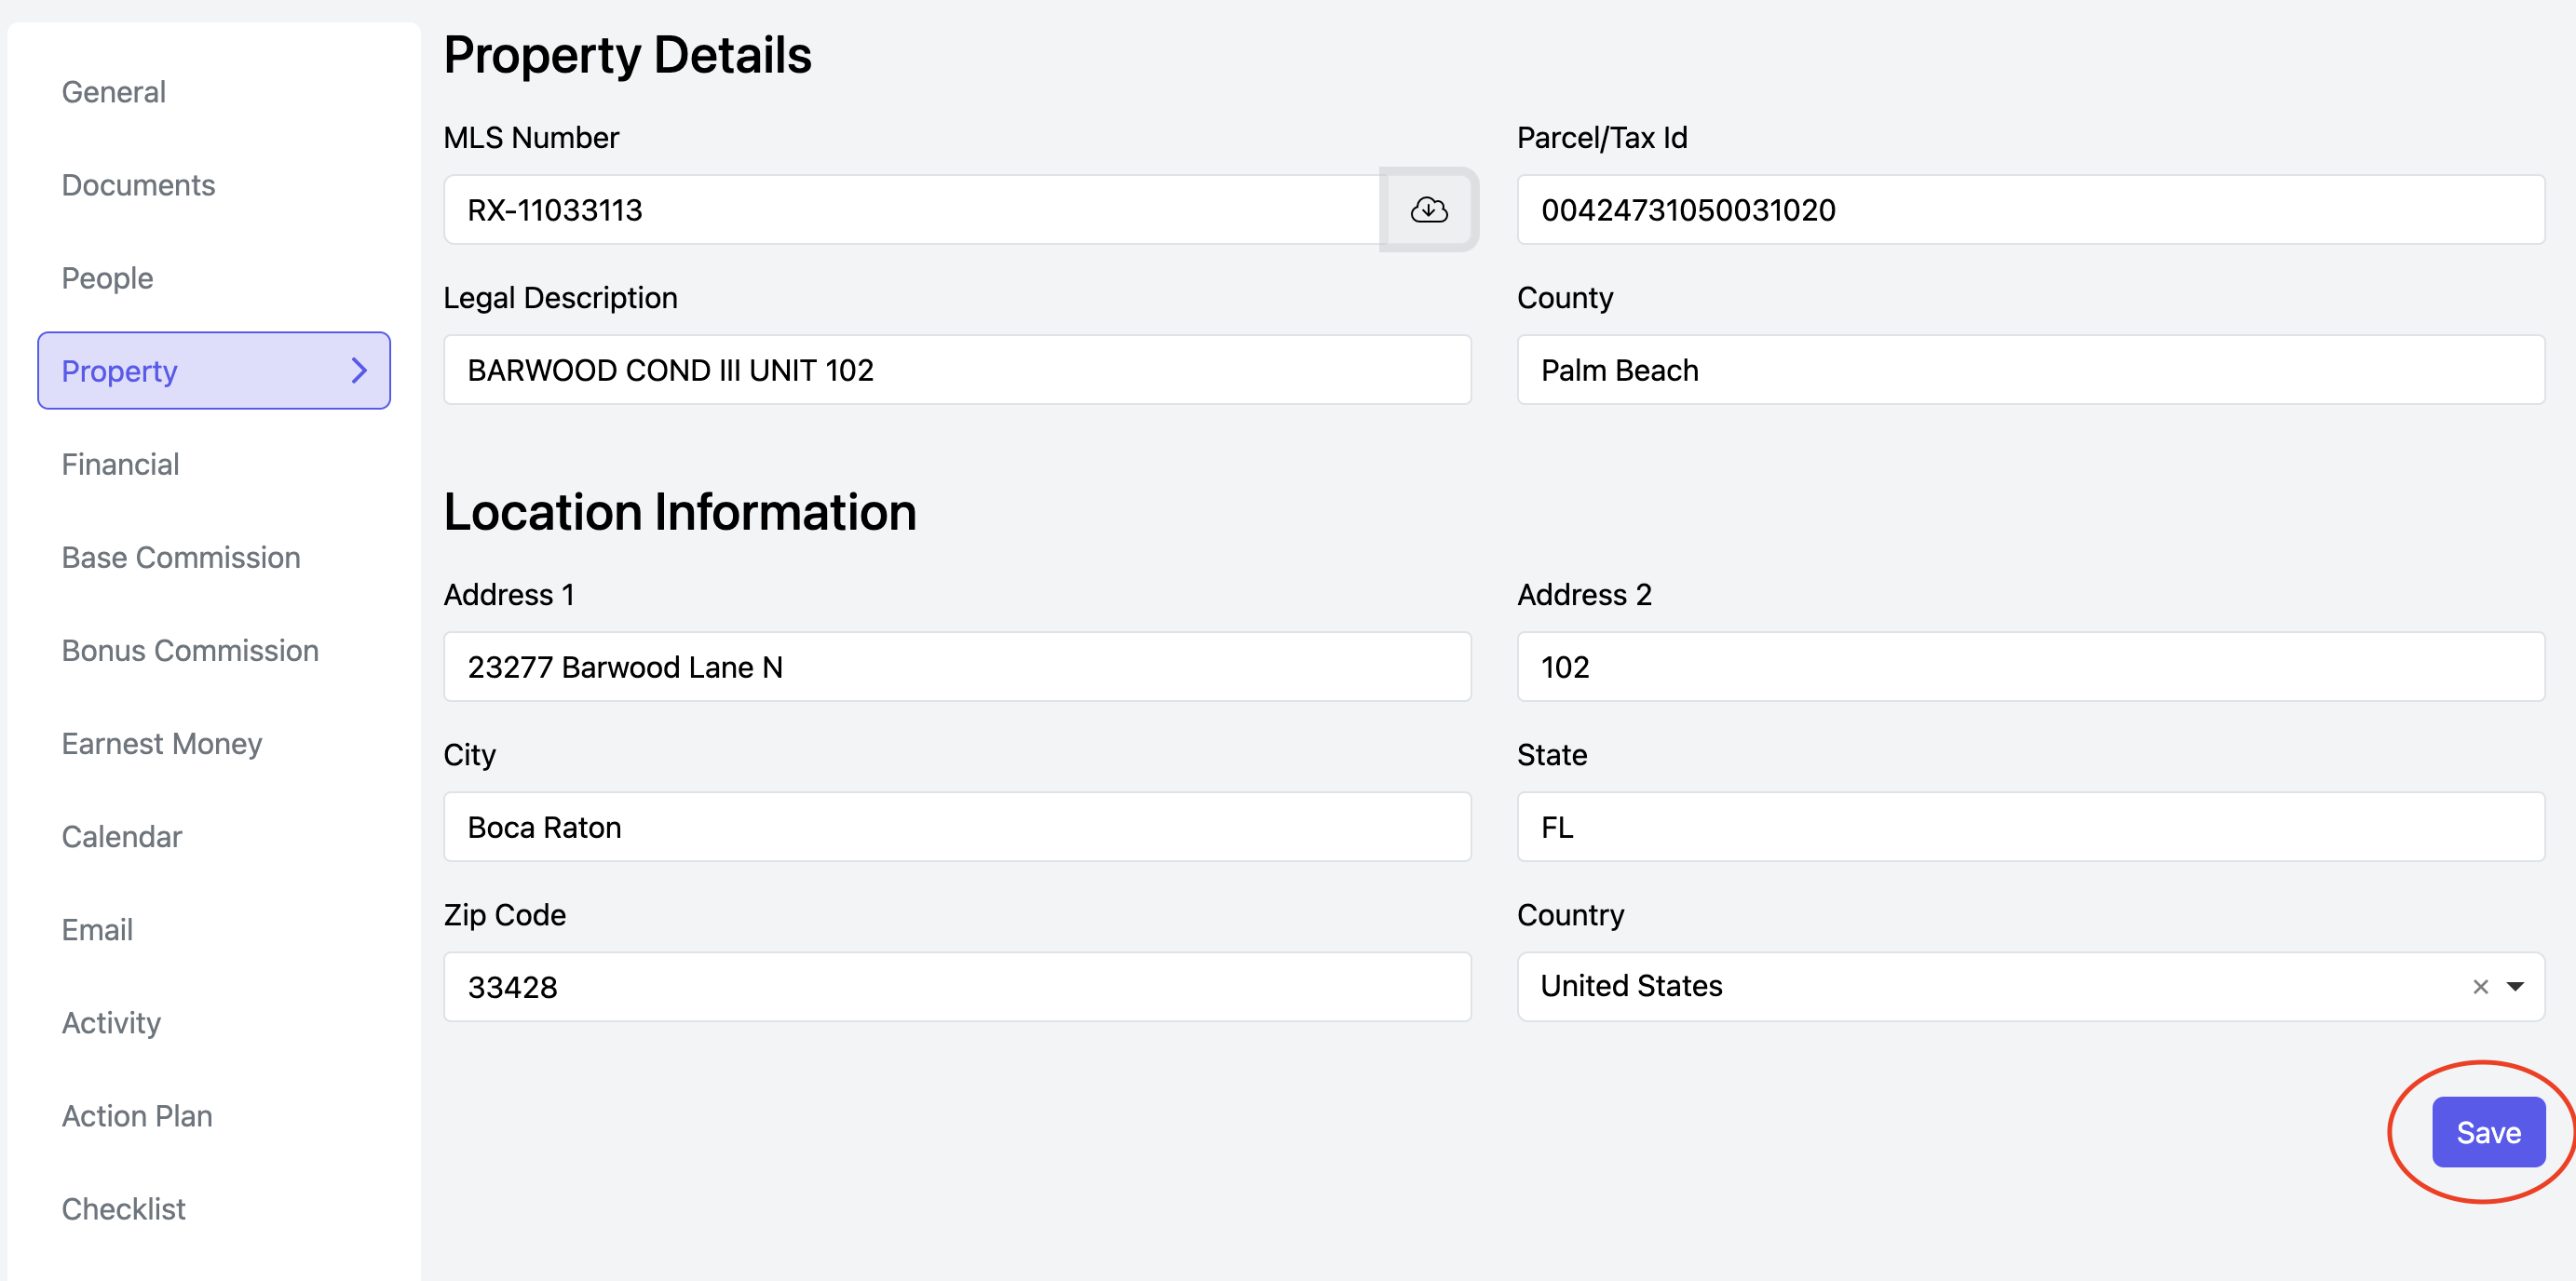Select Calendar in the sidebar
The height and width of the screenshot is (1281, 2576).
[x=122, y=836]
